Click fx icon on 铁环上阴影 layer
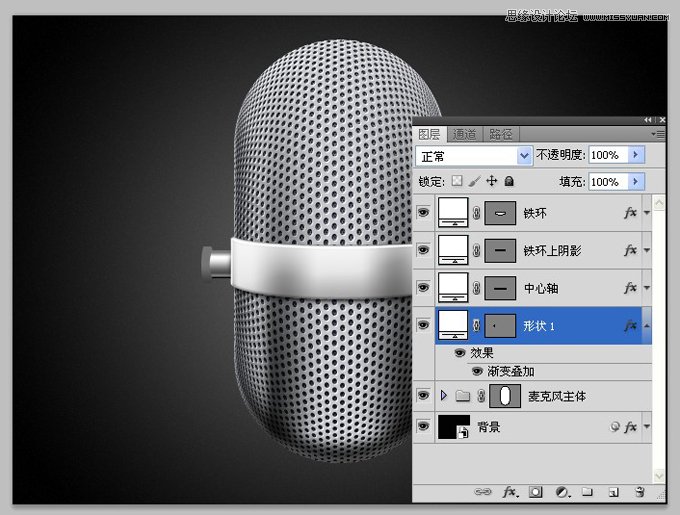 [x=631, y=250]
